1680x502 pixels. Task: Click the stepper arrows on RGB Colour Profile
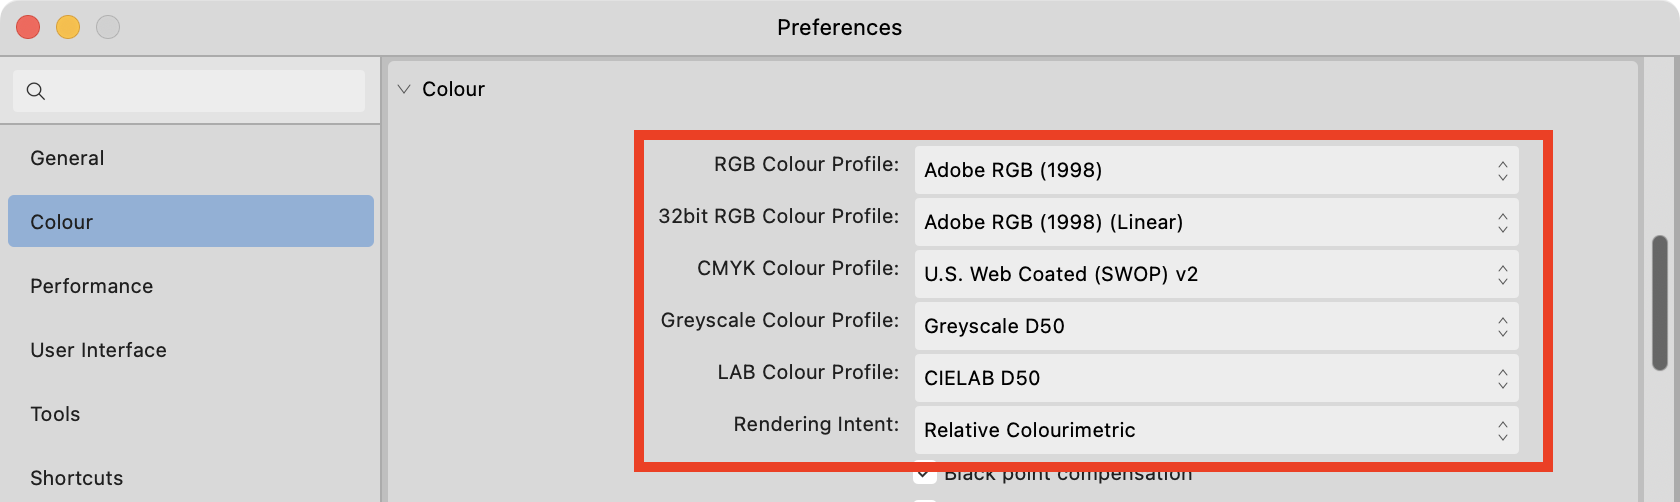click(1502, 170)
